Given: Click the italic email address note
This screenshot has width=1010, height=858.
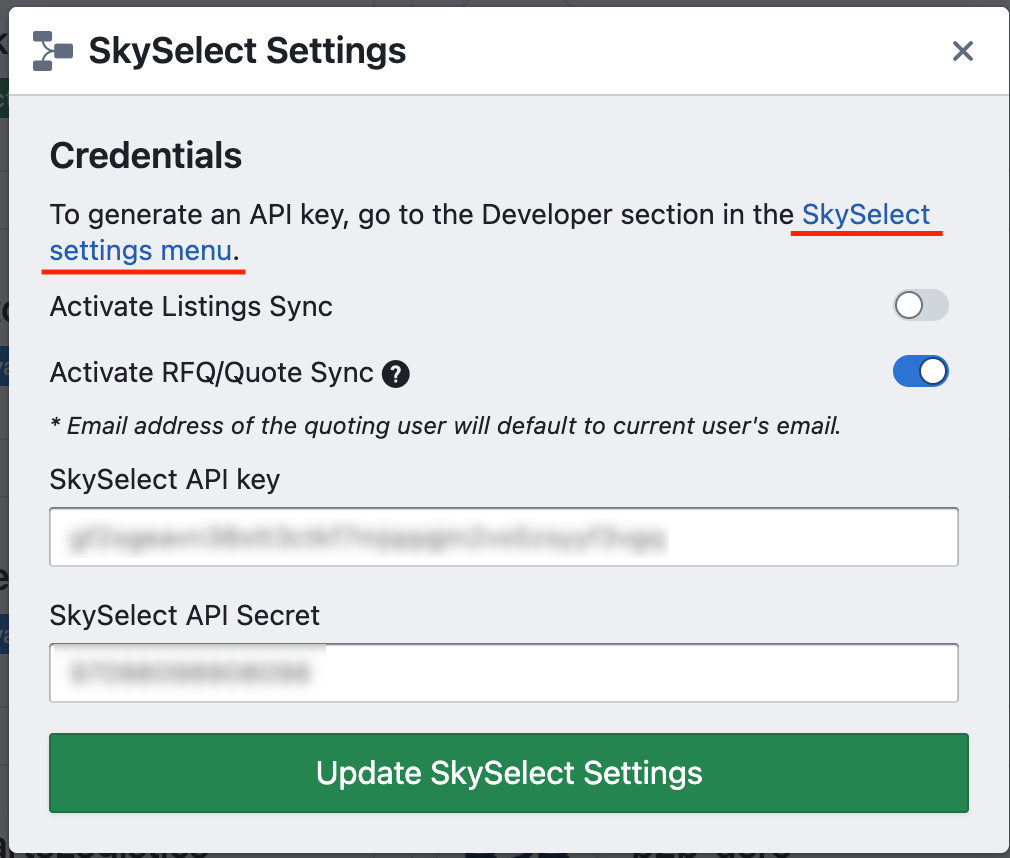Looking at the screenshot, I should (445, 426).
